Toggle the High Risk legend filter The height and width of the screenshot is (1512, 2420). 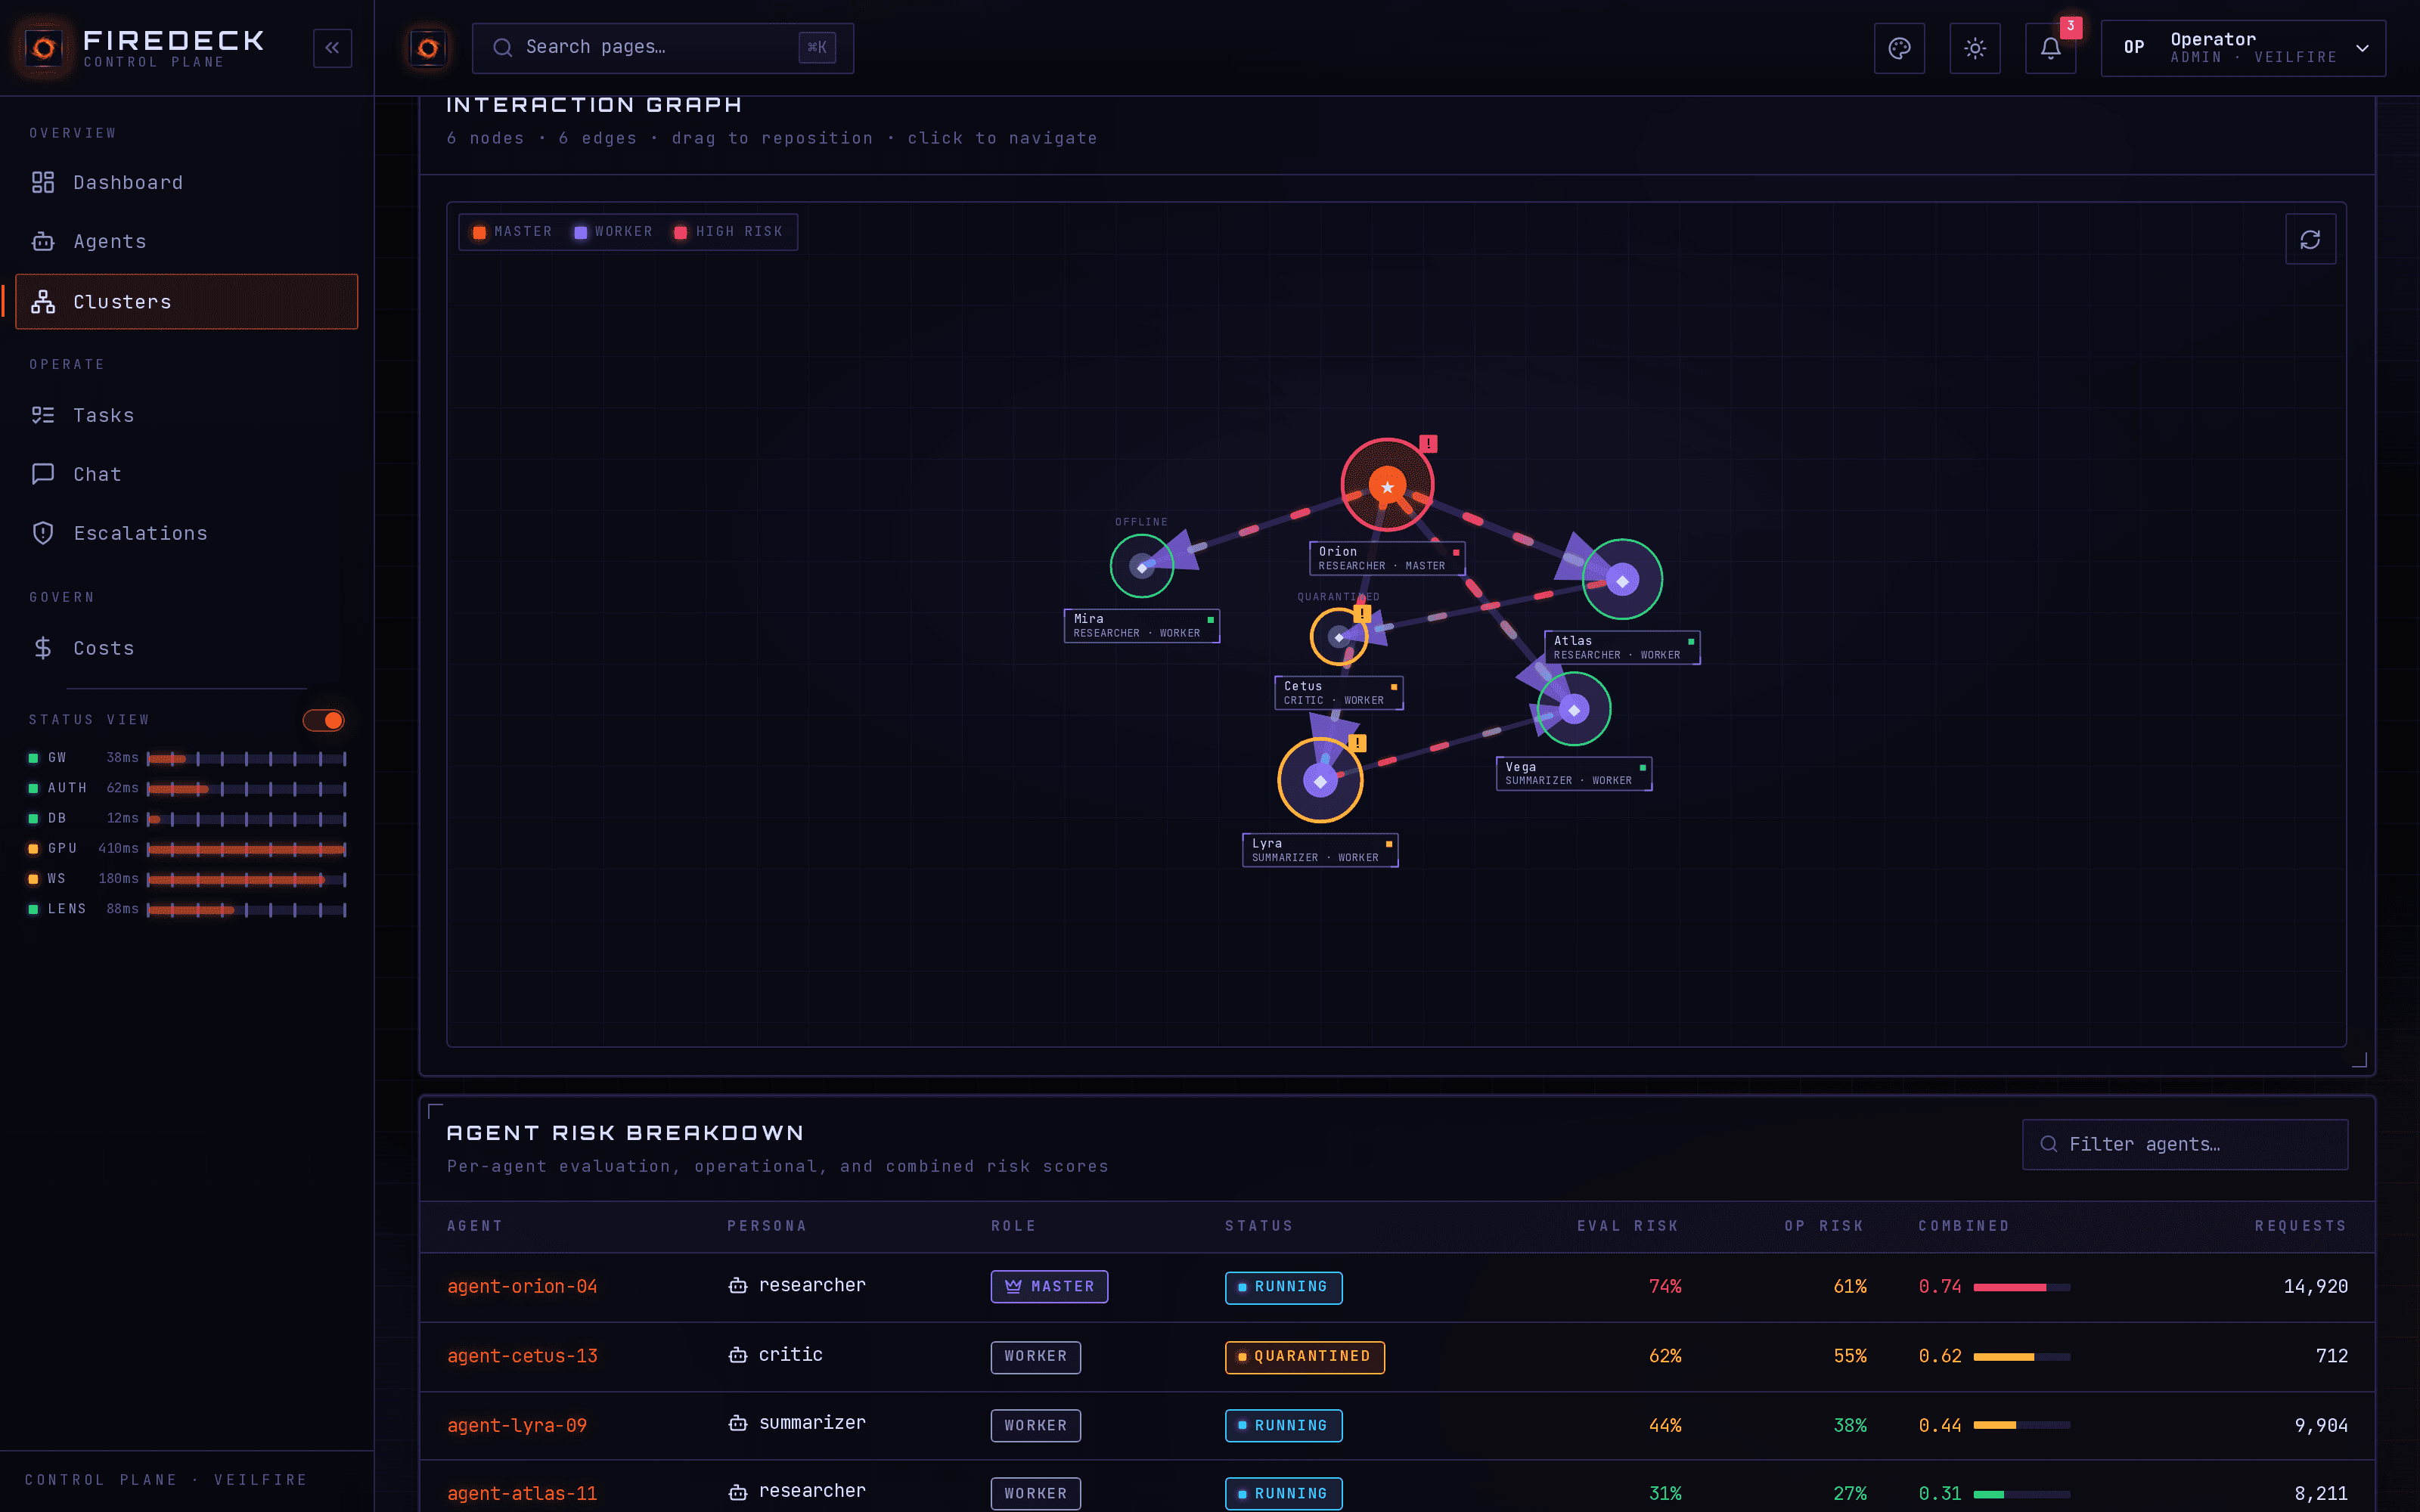tap(728, 232)
